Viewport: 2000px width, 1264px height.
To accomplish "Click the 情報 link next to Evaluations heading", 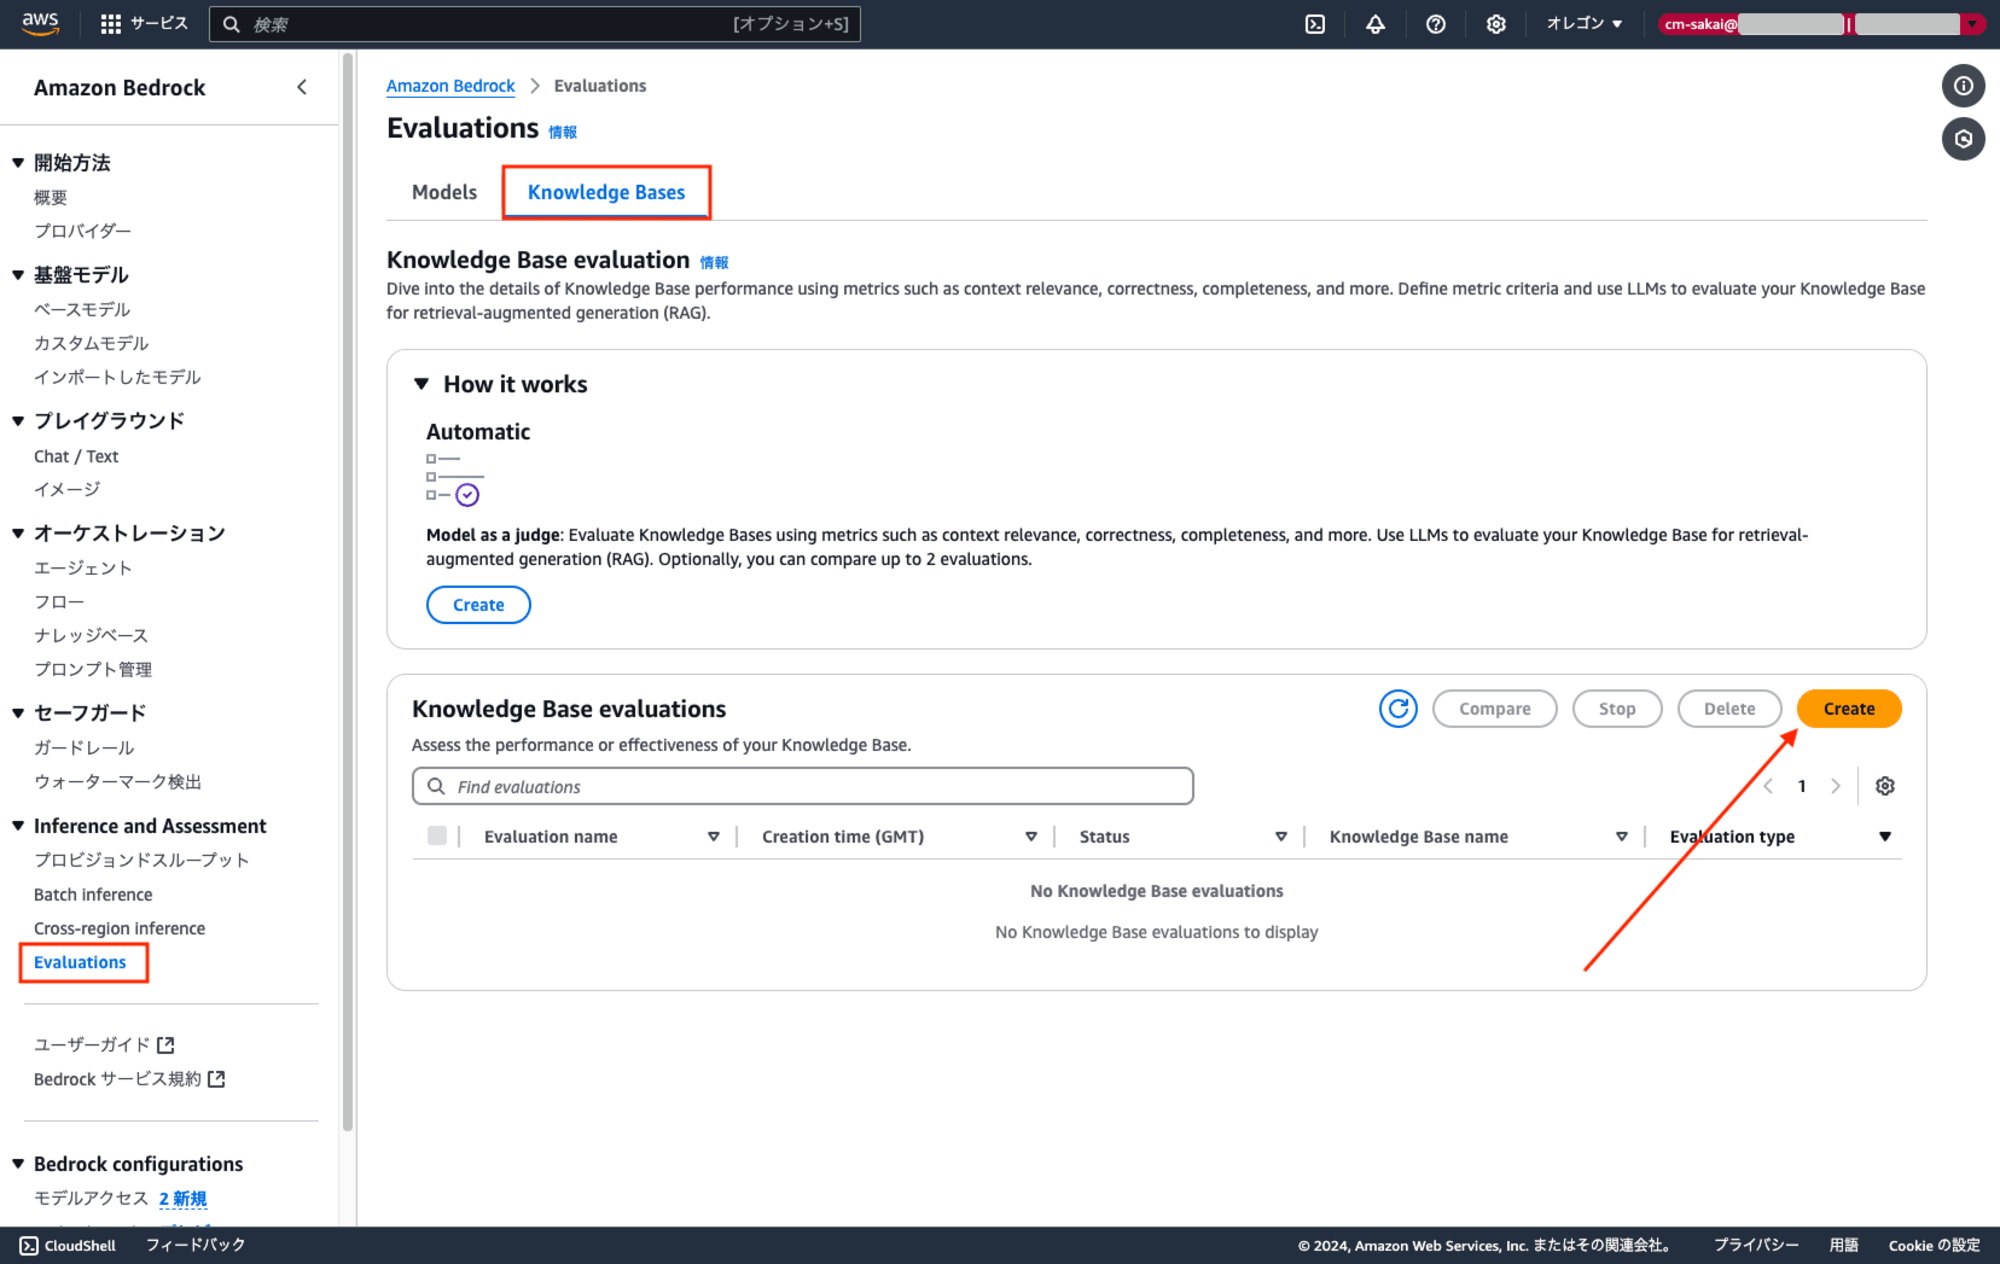I will [x=562, y=132].
